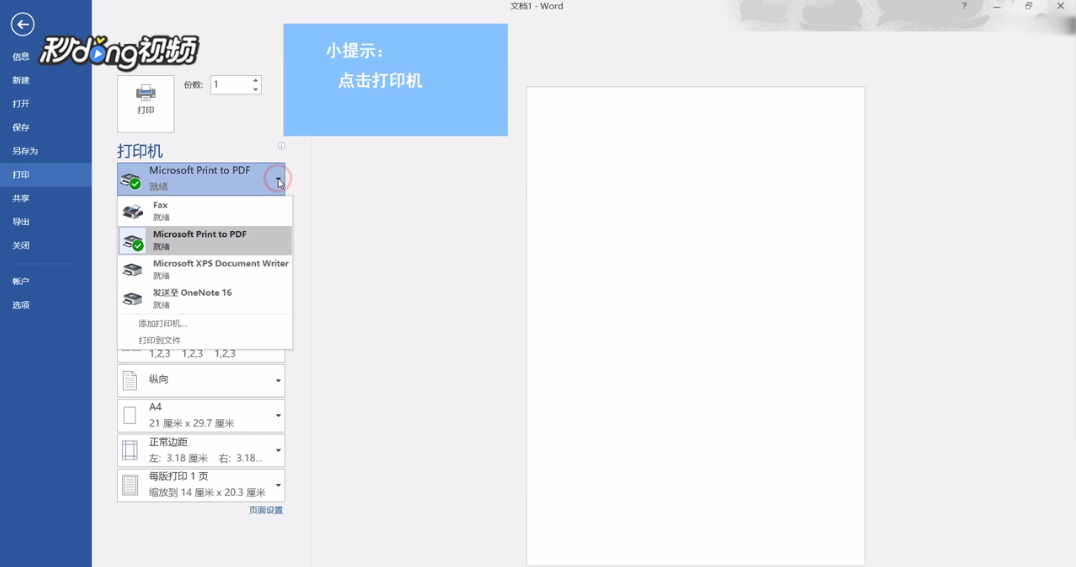
Task: Click the Print button with printer icon
Action: pos(145,104)
